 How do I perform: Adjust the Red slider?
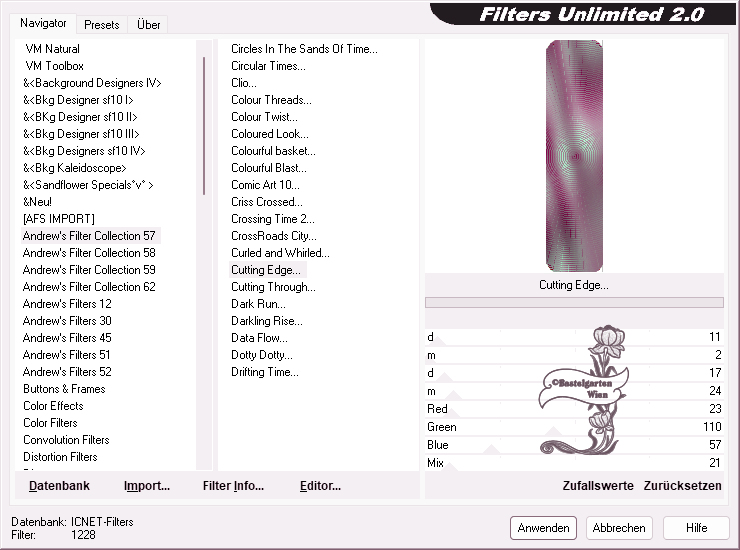pyautogui.click(x=574, y=409)
